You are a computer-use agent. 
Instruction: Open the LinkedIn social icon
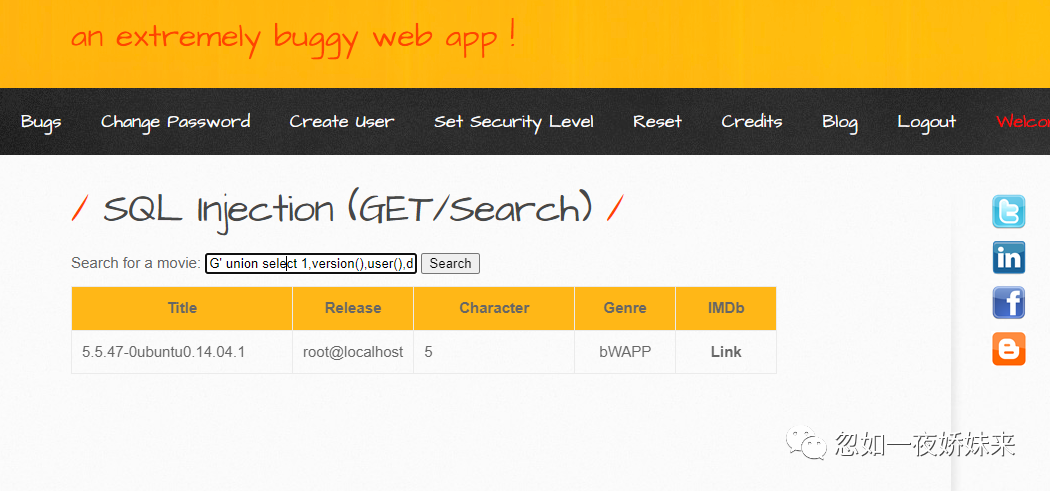point(1008,257)
